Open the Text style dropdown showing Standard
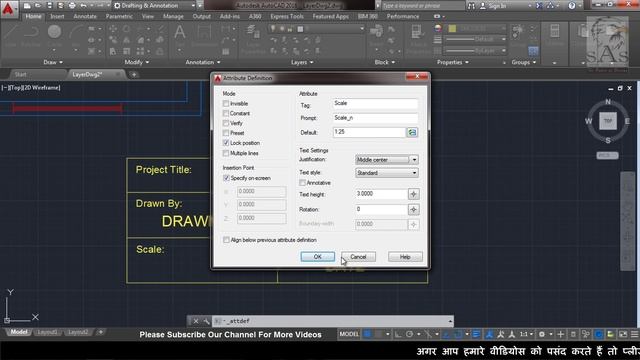 click(387, 173)
